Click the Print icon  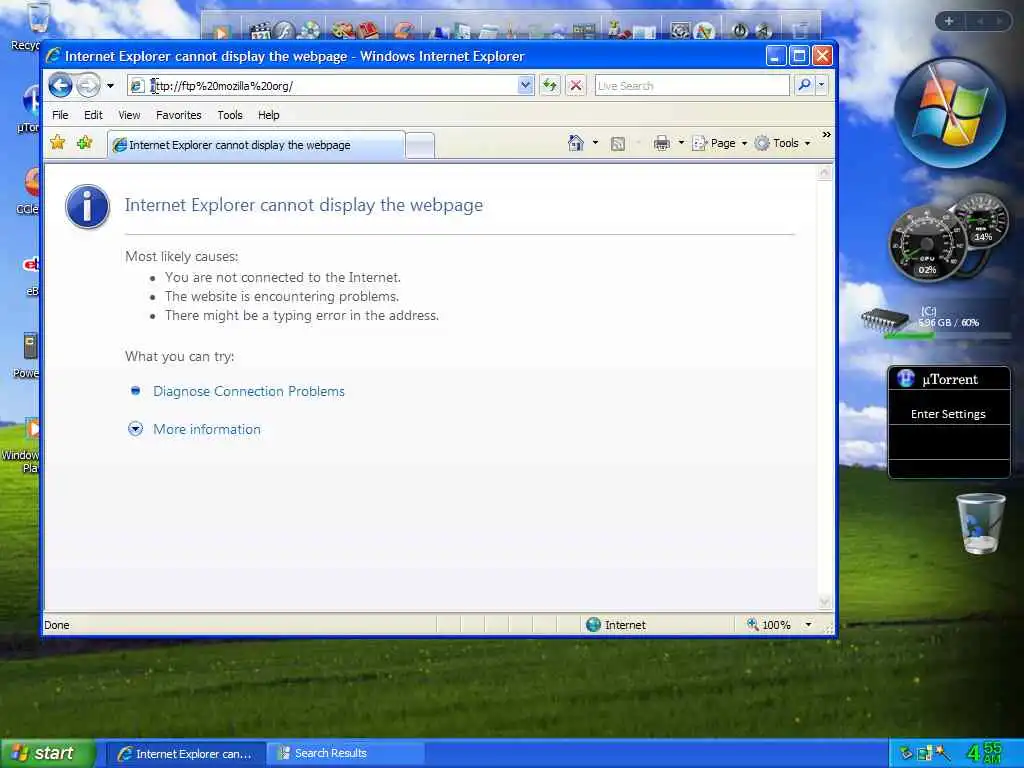pos(662,143)
